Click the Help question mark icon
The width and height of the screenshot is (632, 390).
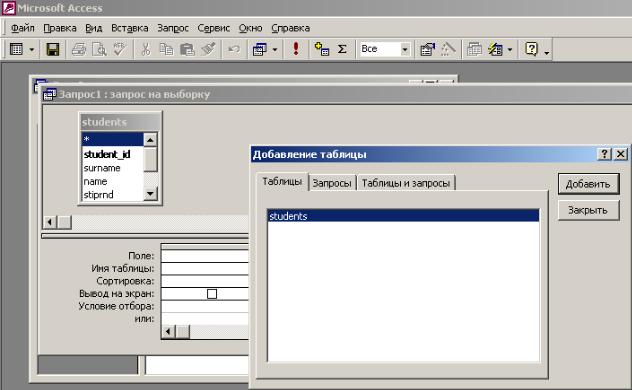[x=532, y=49]
